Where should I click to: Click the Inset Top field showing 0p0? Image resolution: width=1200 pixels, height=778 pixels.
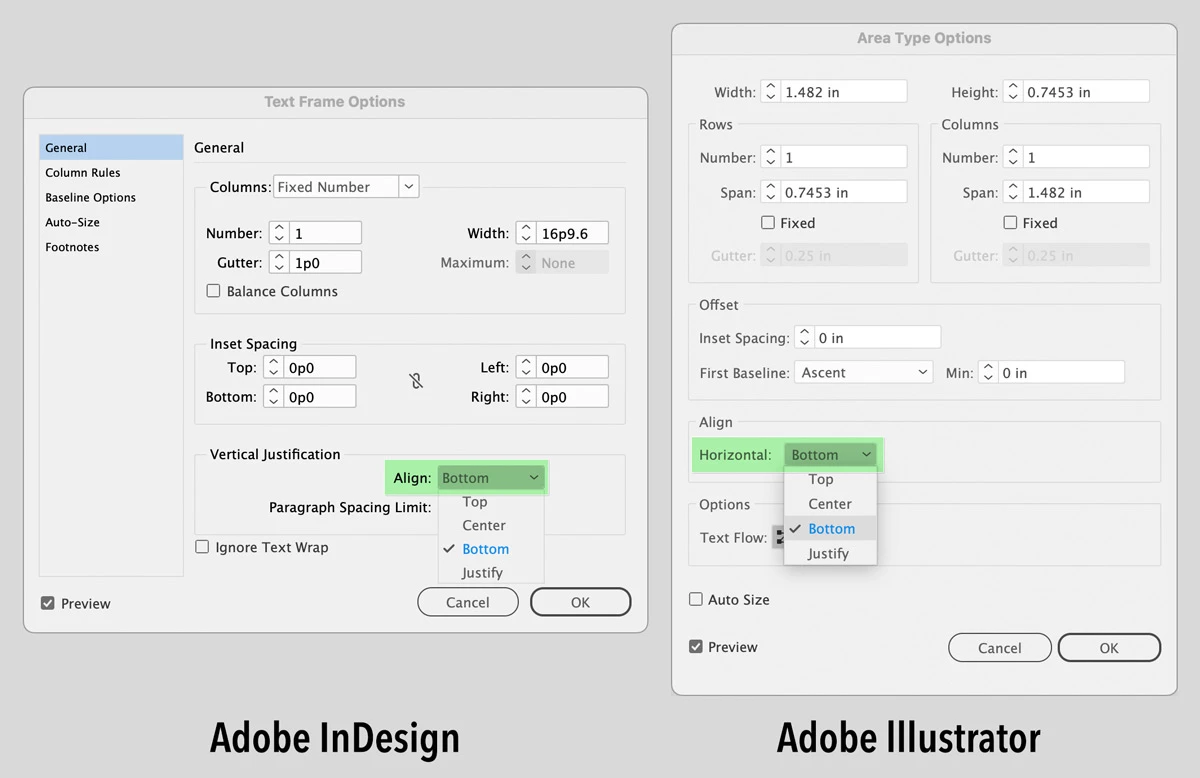click(x=319, y=368)
